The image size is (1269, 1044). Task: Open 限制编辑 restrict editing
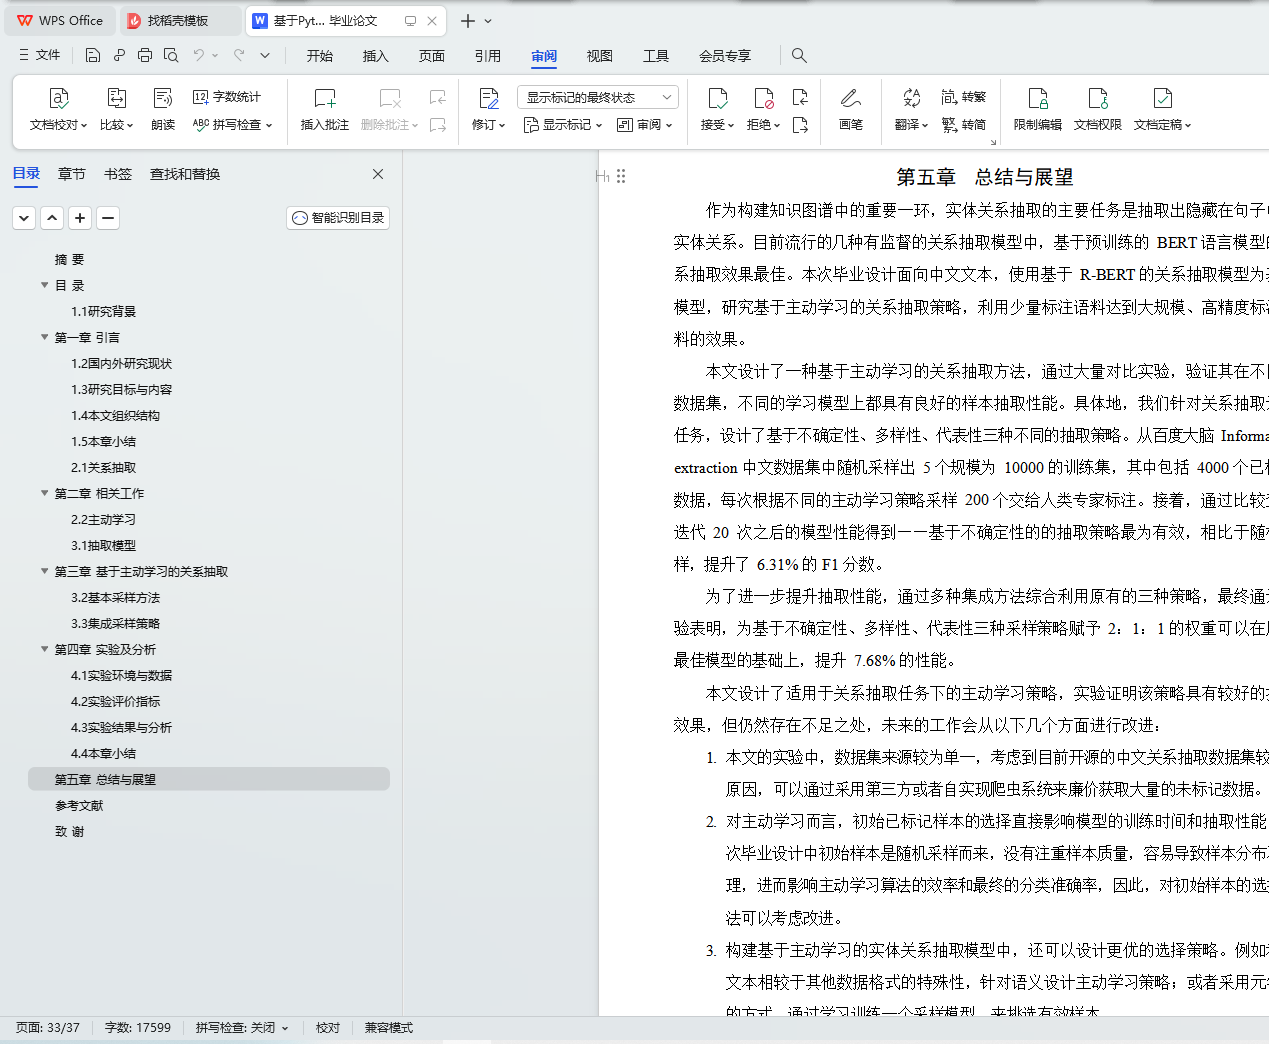point(1038,110)
